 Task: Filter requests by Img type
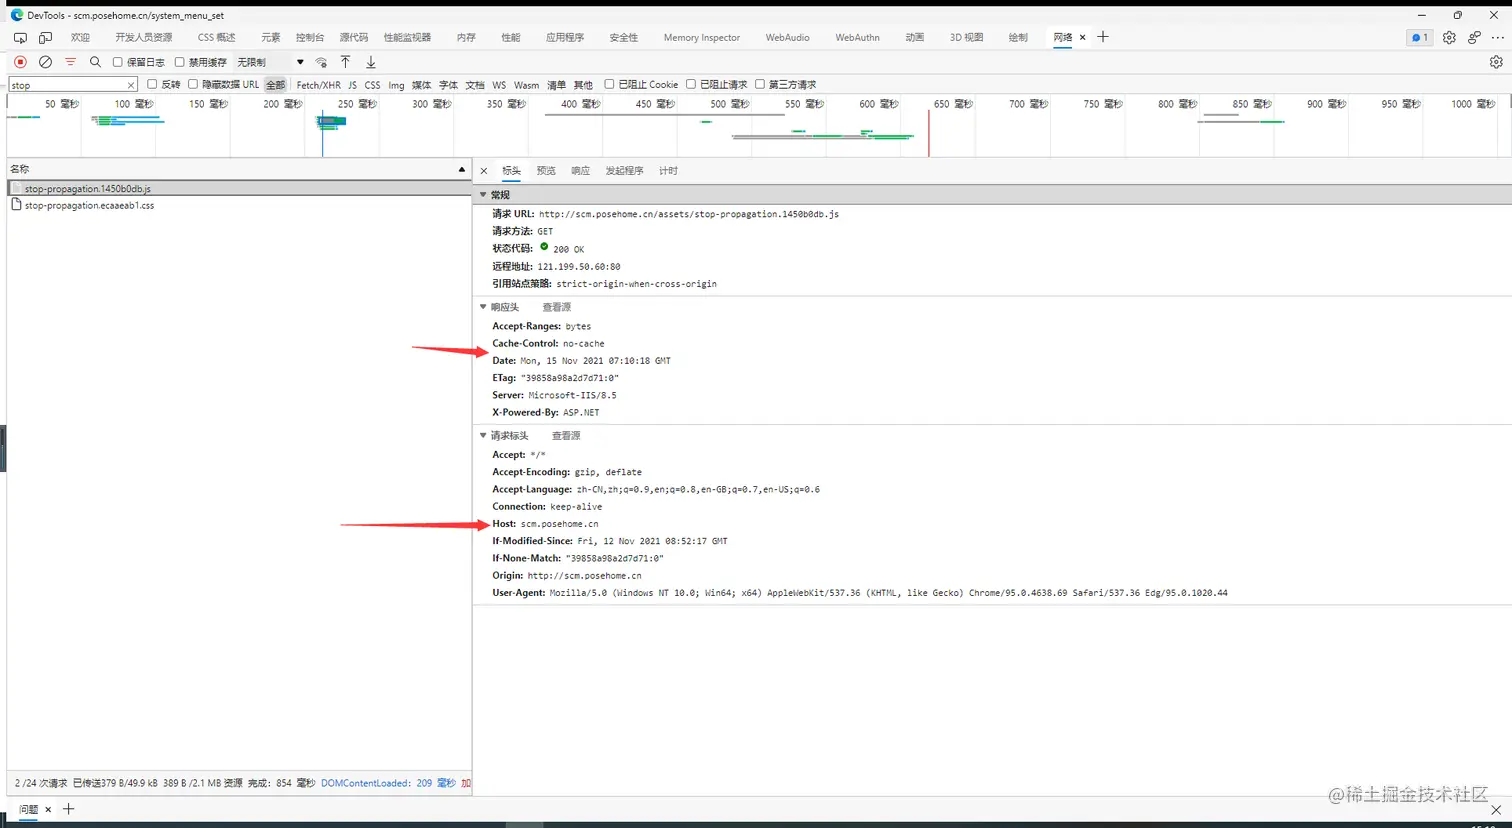pyautogui.click(x=396, y=85)
